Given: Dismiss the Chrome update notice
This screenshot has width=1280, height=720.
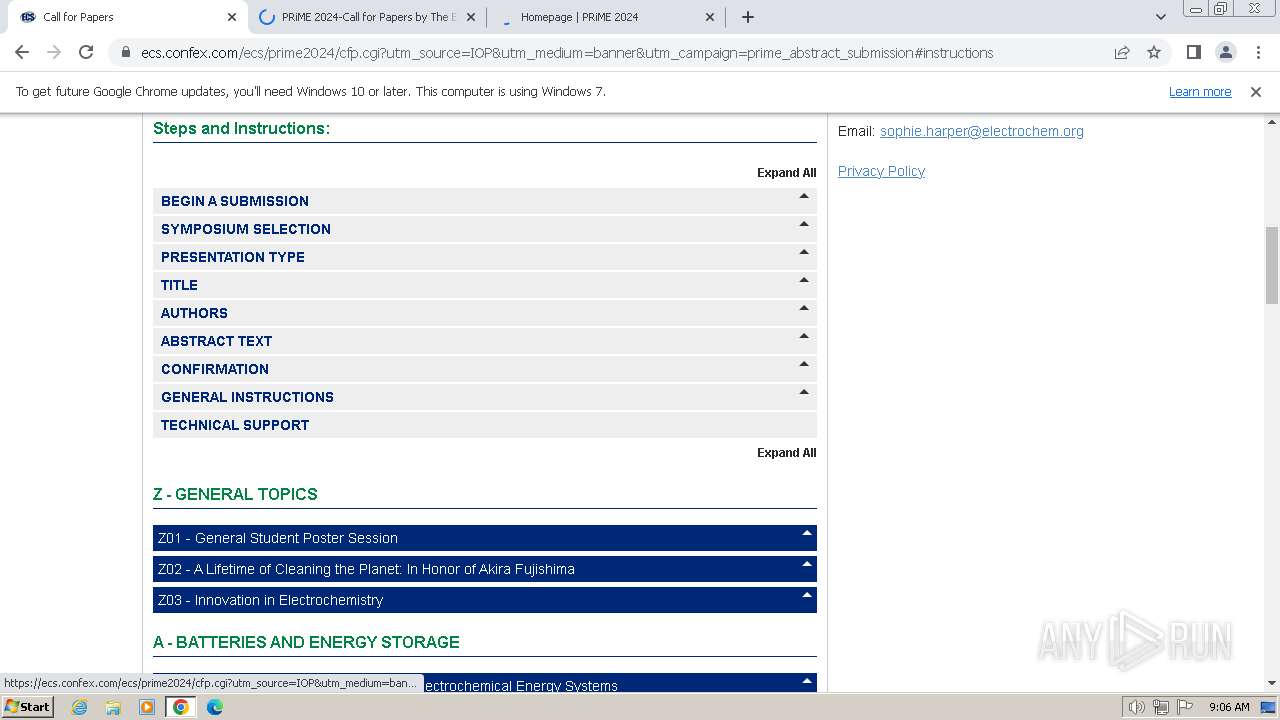Looking at the screenshot, I should 1256,91.
